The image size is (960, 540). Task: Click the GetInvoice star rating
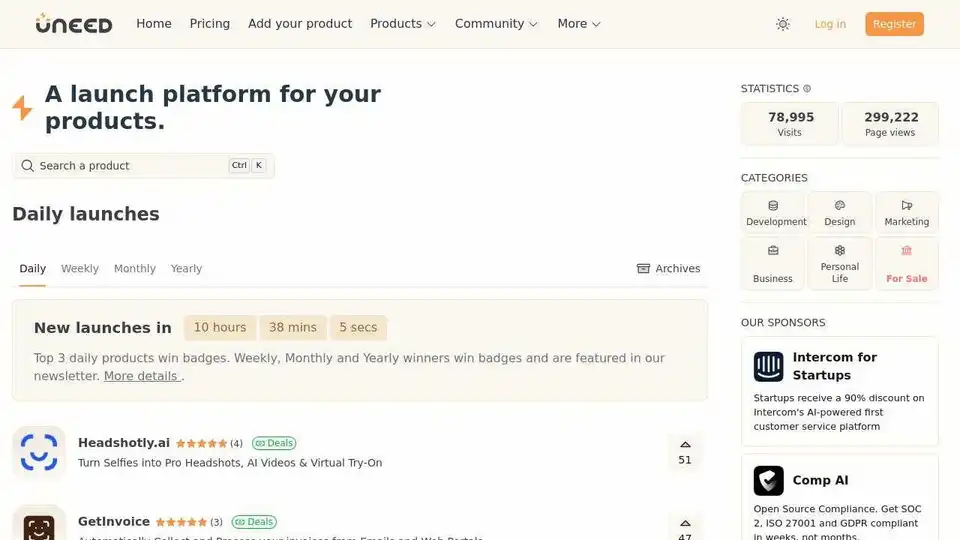pos(181,522)
